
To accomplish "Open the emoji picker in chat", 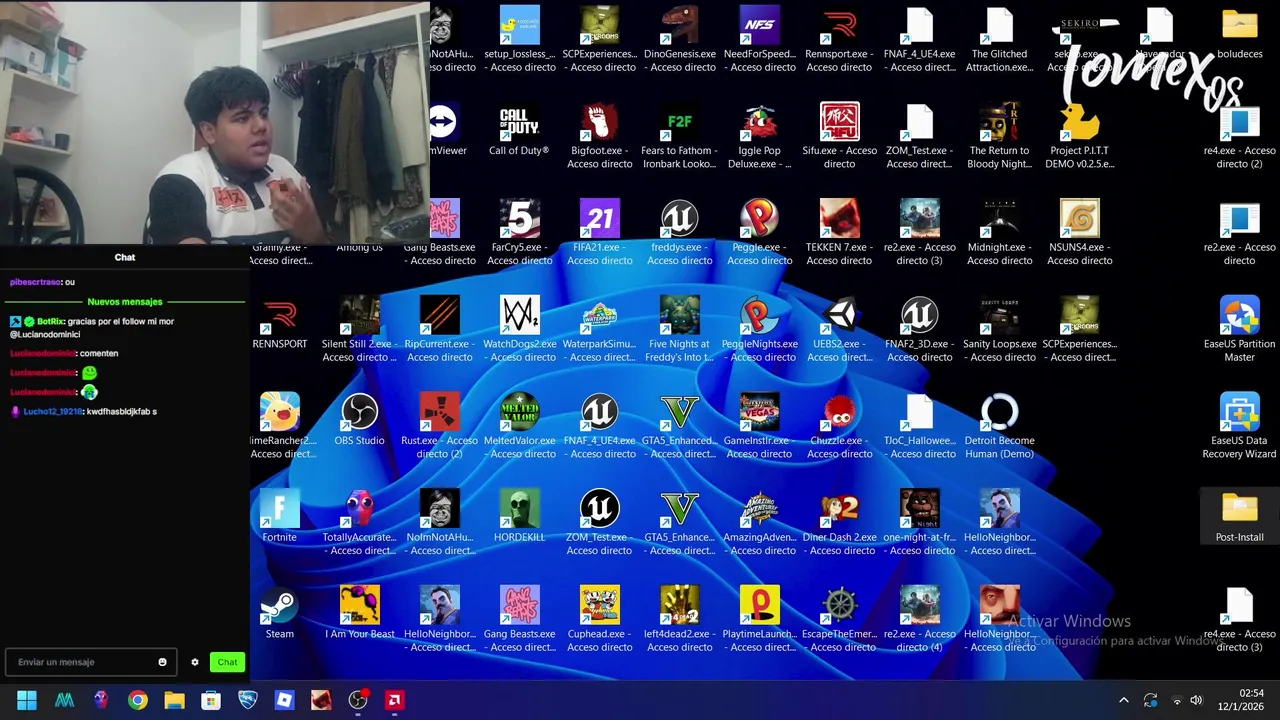I will point(162,662).
